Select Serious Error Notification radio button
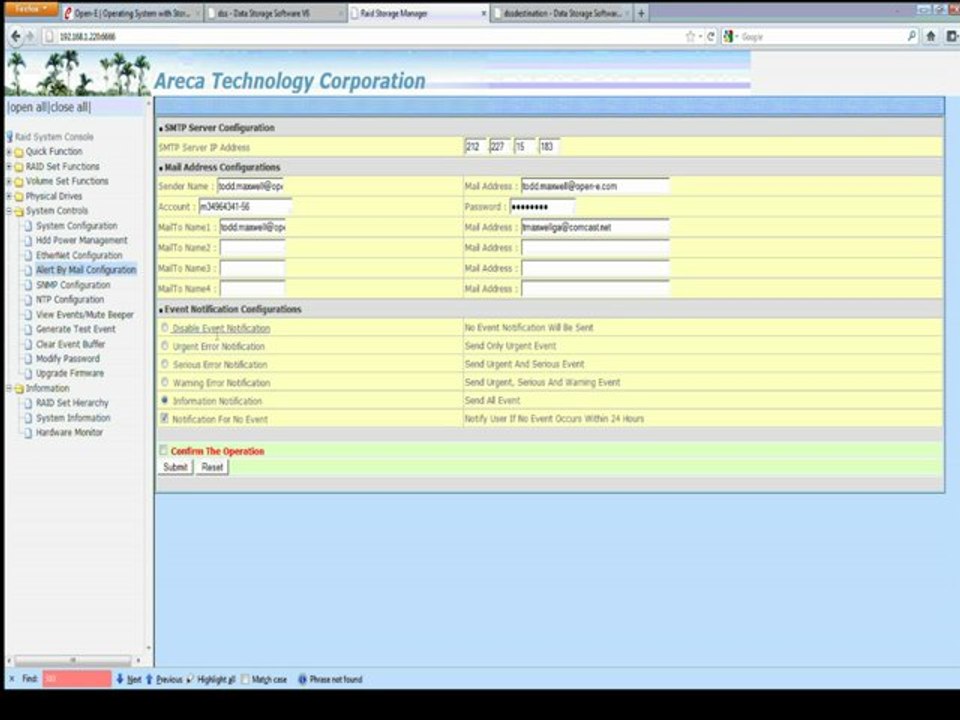960x720 pixels. [x=165, y=364]
